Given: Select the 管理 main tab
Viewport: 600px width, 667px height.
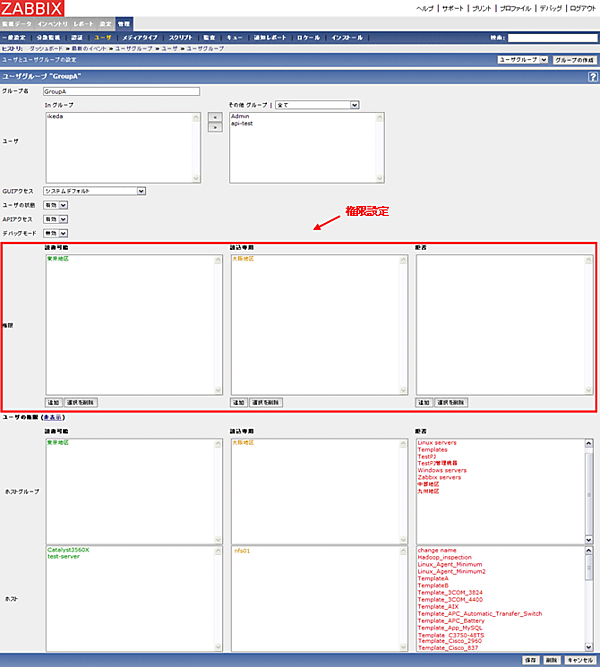Looking at the screenshot, I should click(x=124, y=24).
